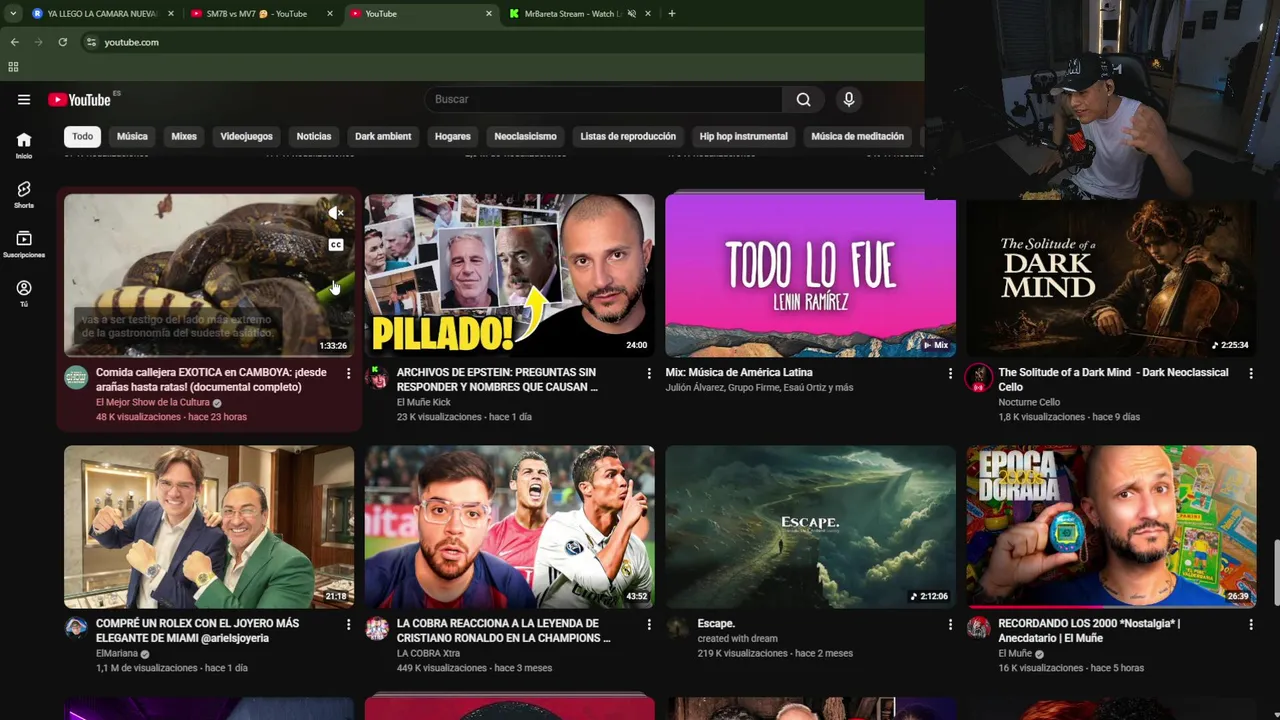The width and height of the screenshot is (1280, 720).
Task: Open options menu for Recordando los 2000 video
Action: click(1250, 624)
